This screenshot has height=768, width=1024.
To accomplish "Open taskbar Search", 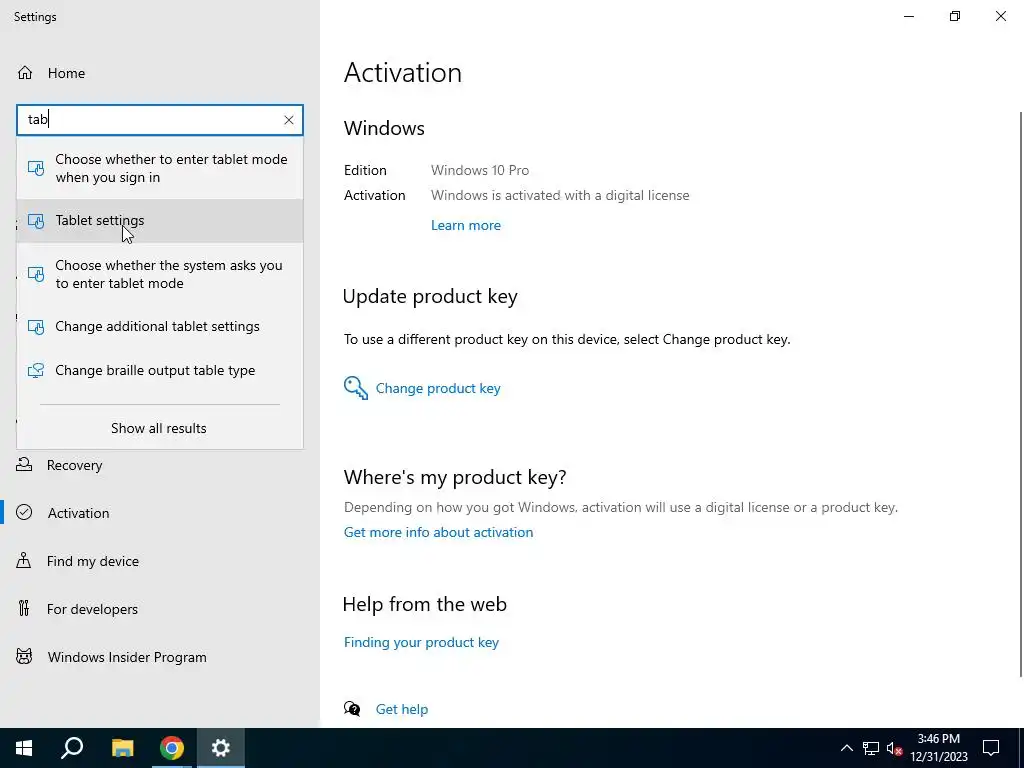I will pos(72,748).
